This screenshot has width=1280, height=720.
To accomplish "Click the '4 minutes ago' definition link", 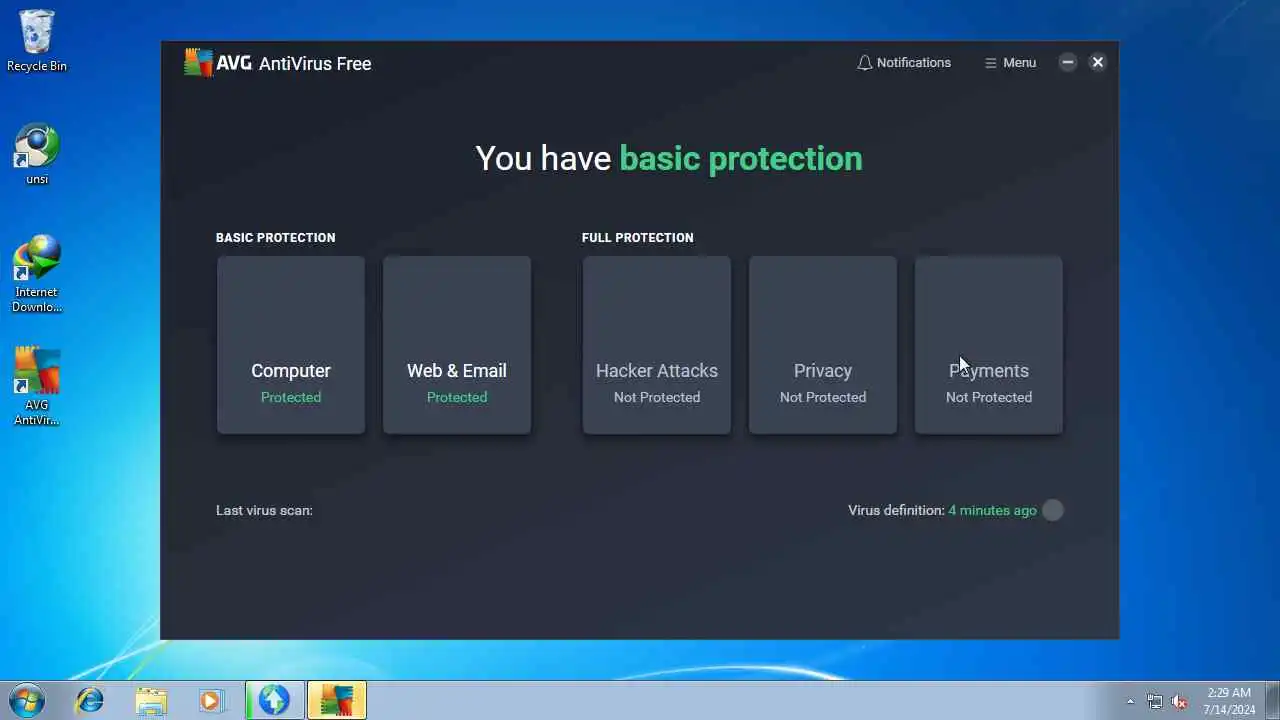I will click(x=992, y=510).
